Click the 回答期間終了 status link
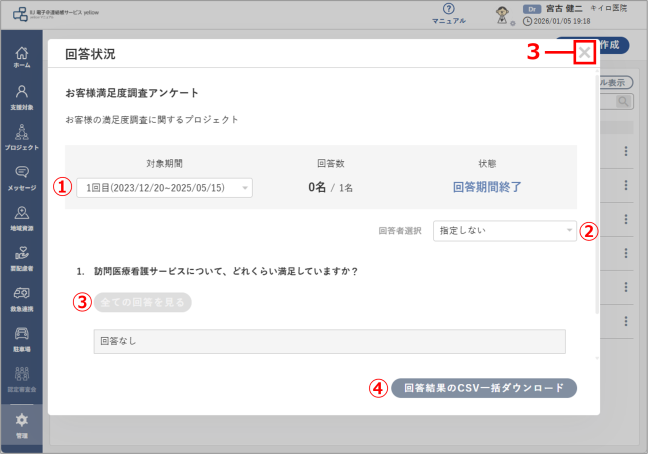The height and width of the screenshot is (454, 648). (x=487, y=187)
